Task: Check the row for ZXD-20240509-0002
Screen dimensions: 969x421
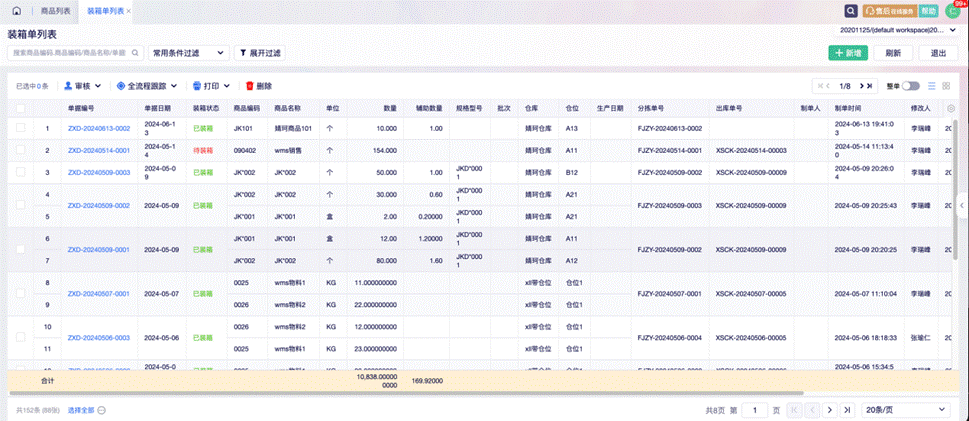Action: pos(21,205)
